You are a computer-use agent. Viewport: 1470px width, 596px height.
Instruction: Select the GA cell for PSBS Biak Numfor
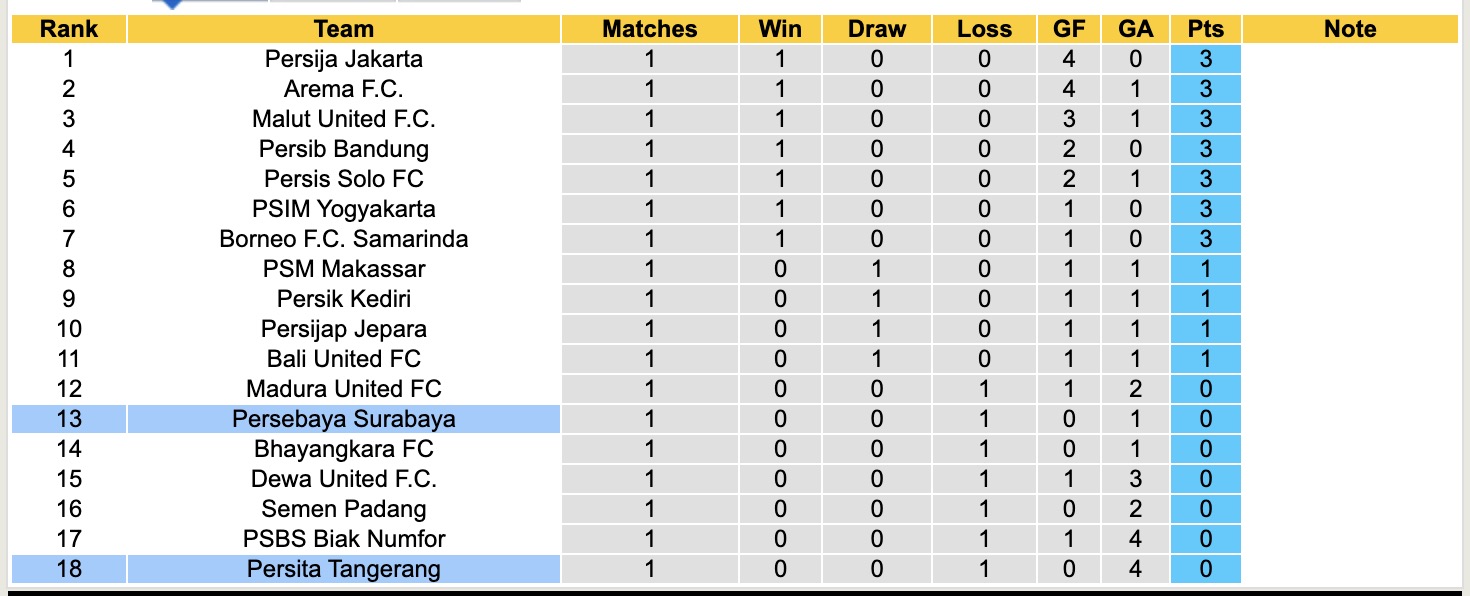[x=1135, y=539]
